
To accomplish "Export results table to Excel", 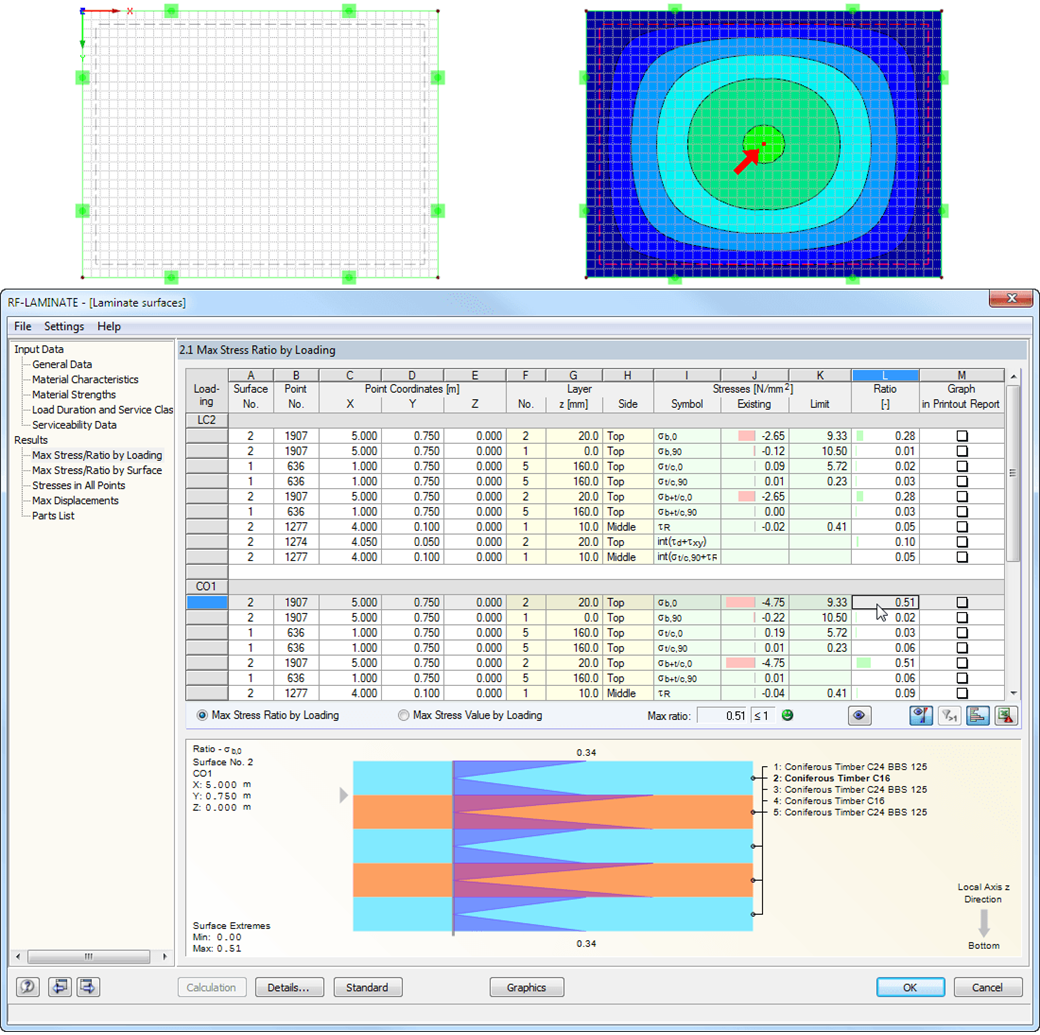I will click(1006, 715).
